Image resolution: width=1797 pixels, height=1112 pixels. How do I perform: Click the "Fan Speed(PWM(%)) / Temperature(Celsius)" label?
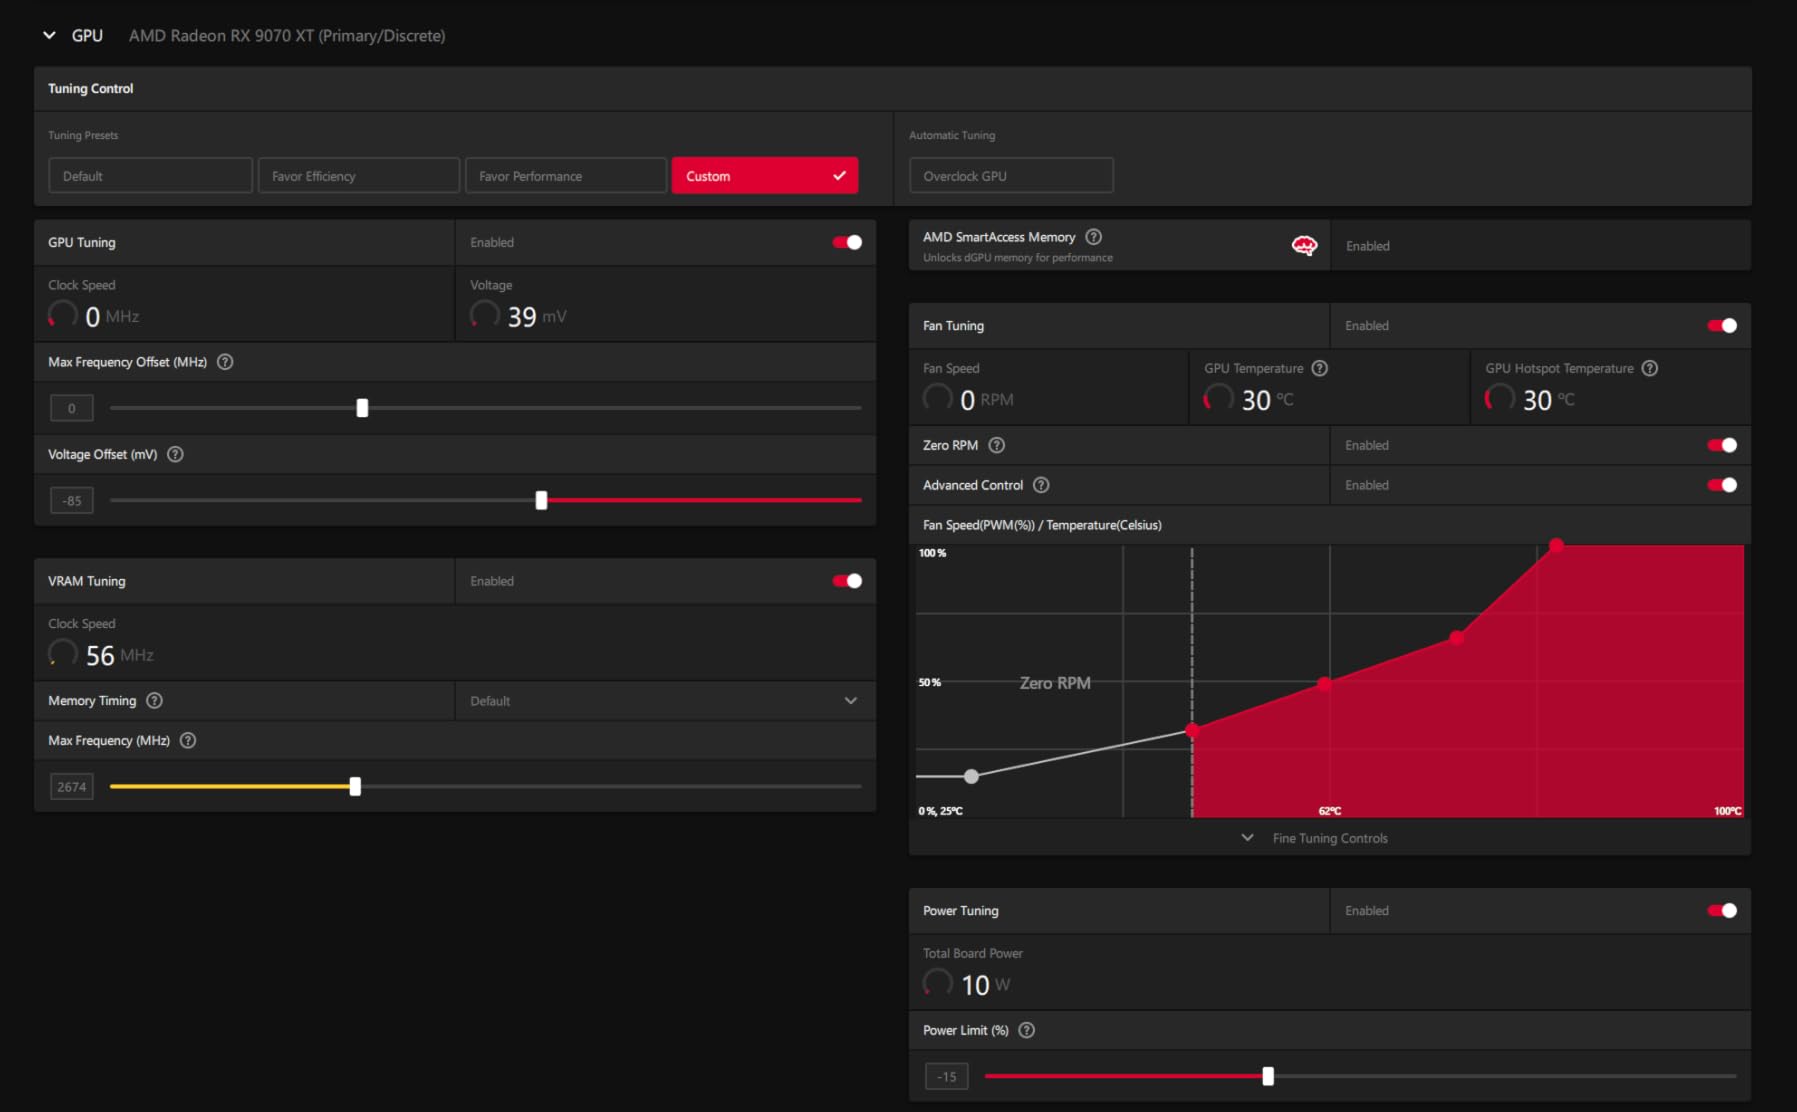point(1042,525)
